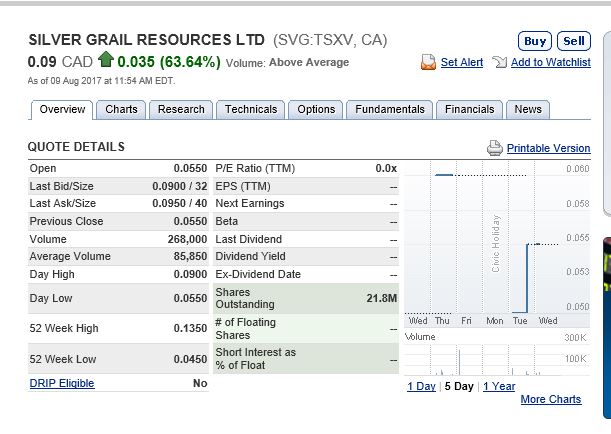View the Financials tab
The image size is (611, 434).
469,109
